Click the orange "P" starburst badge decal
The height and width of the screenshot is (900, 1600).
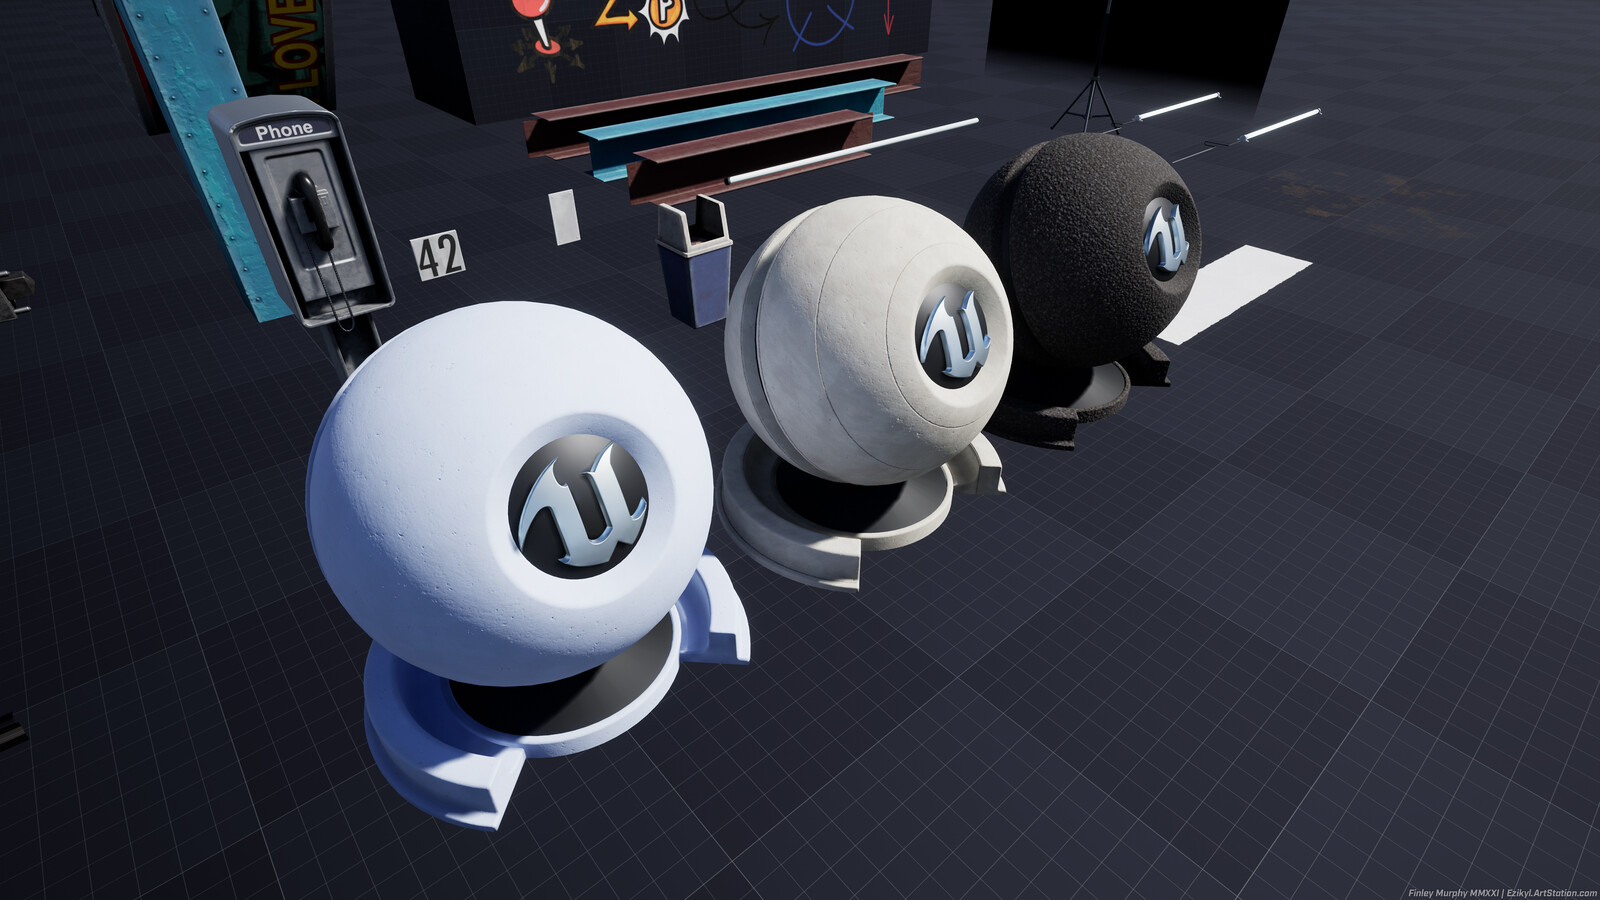tap(666, 18)
